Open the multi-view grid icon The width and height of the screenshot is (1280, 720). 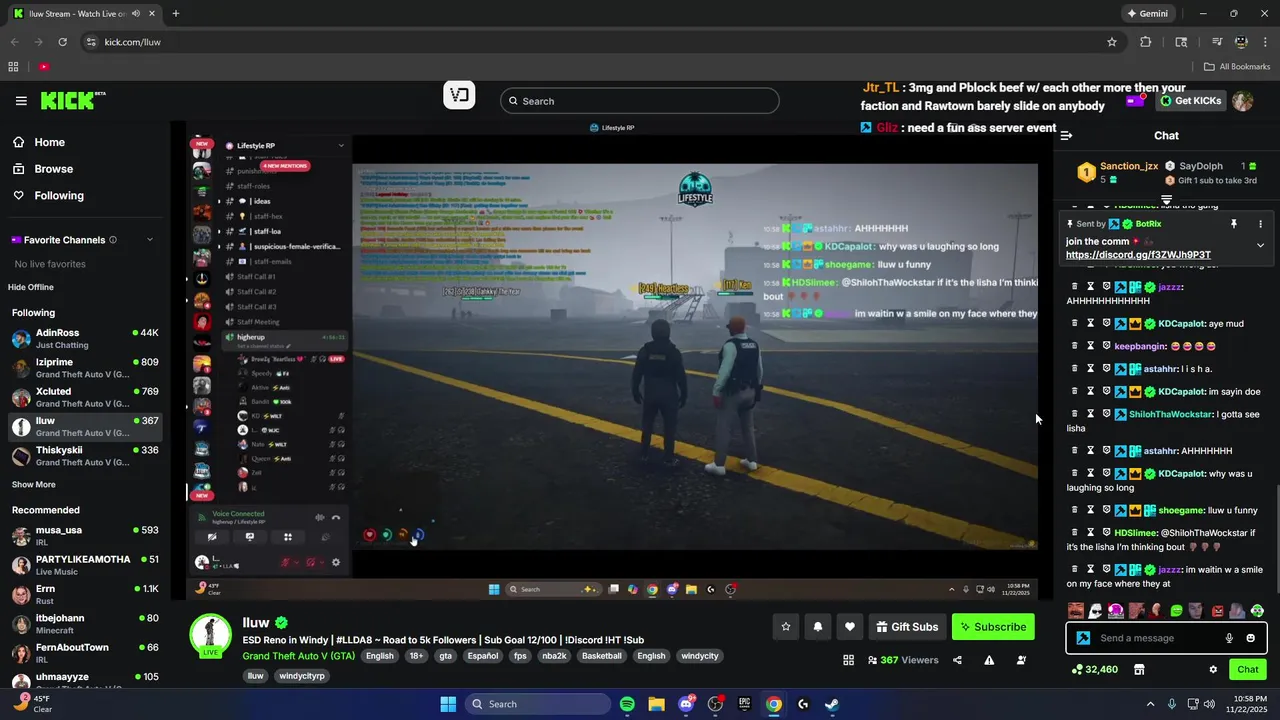click(x=848, y=660)
